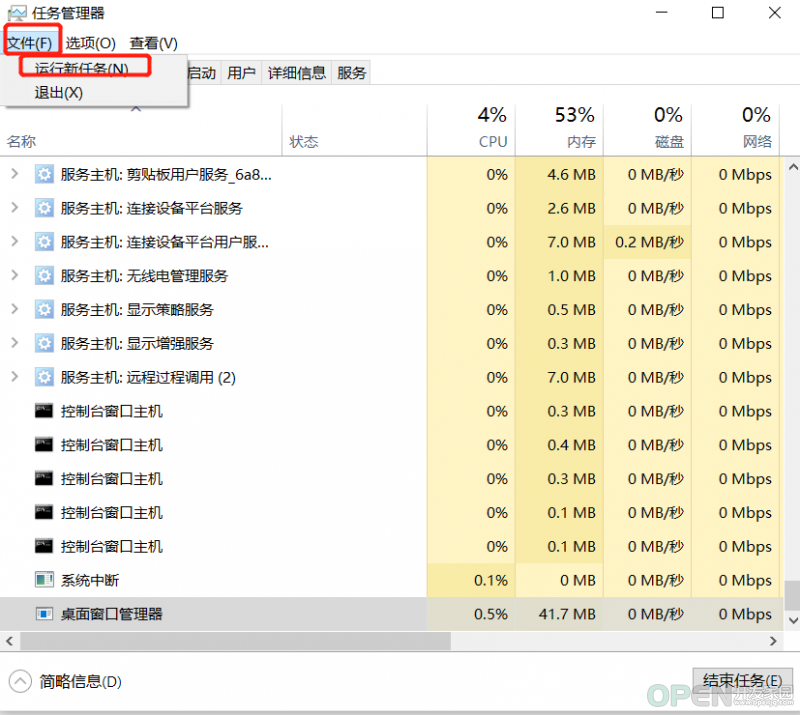The width and height of the screenshot is (800, 715).
Task: Expand 服务主机: 远程过程调用 (2) row
Action: coord(15,377)
